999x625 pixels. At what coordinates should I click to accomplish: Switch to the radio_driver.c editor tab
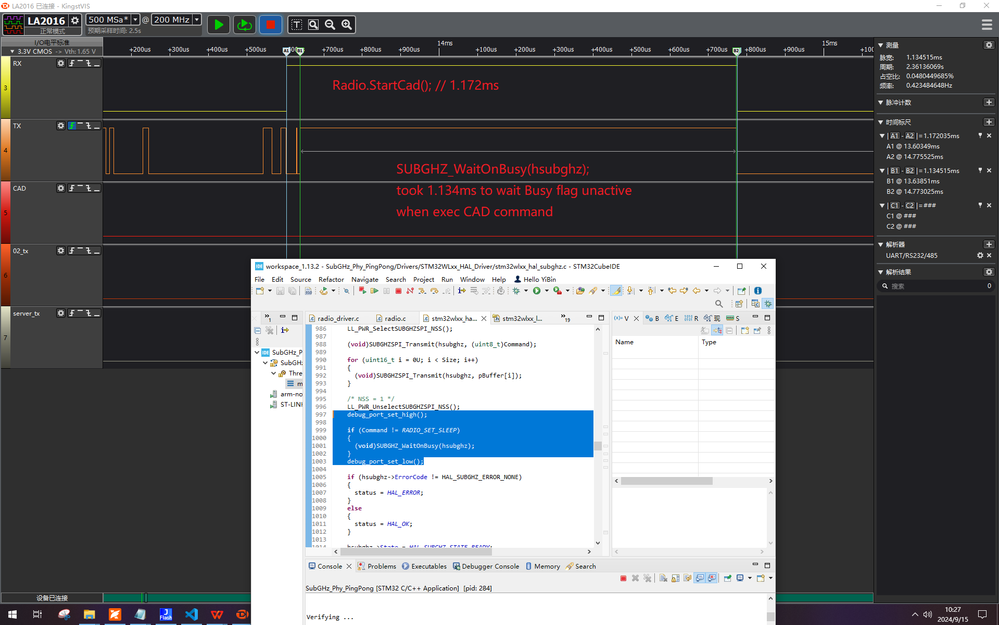click(x=338, y=318)
